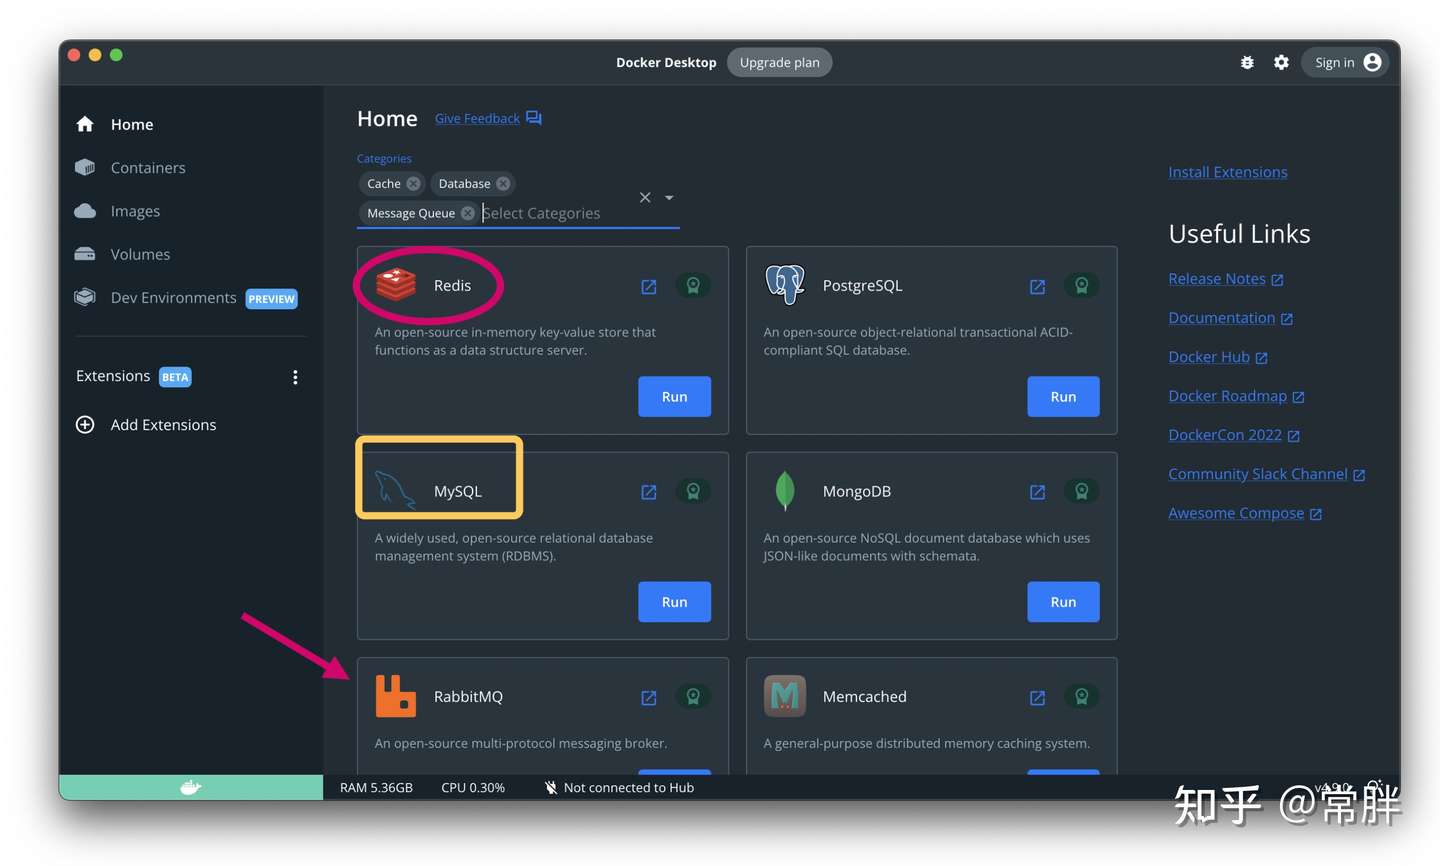Viewport: 1440px width, 866px height.
Task: Open MongoDB external link icon
Action: coord(1038,492)
